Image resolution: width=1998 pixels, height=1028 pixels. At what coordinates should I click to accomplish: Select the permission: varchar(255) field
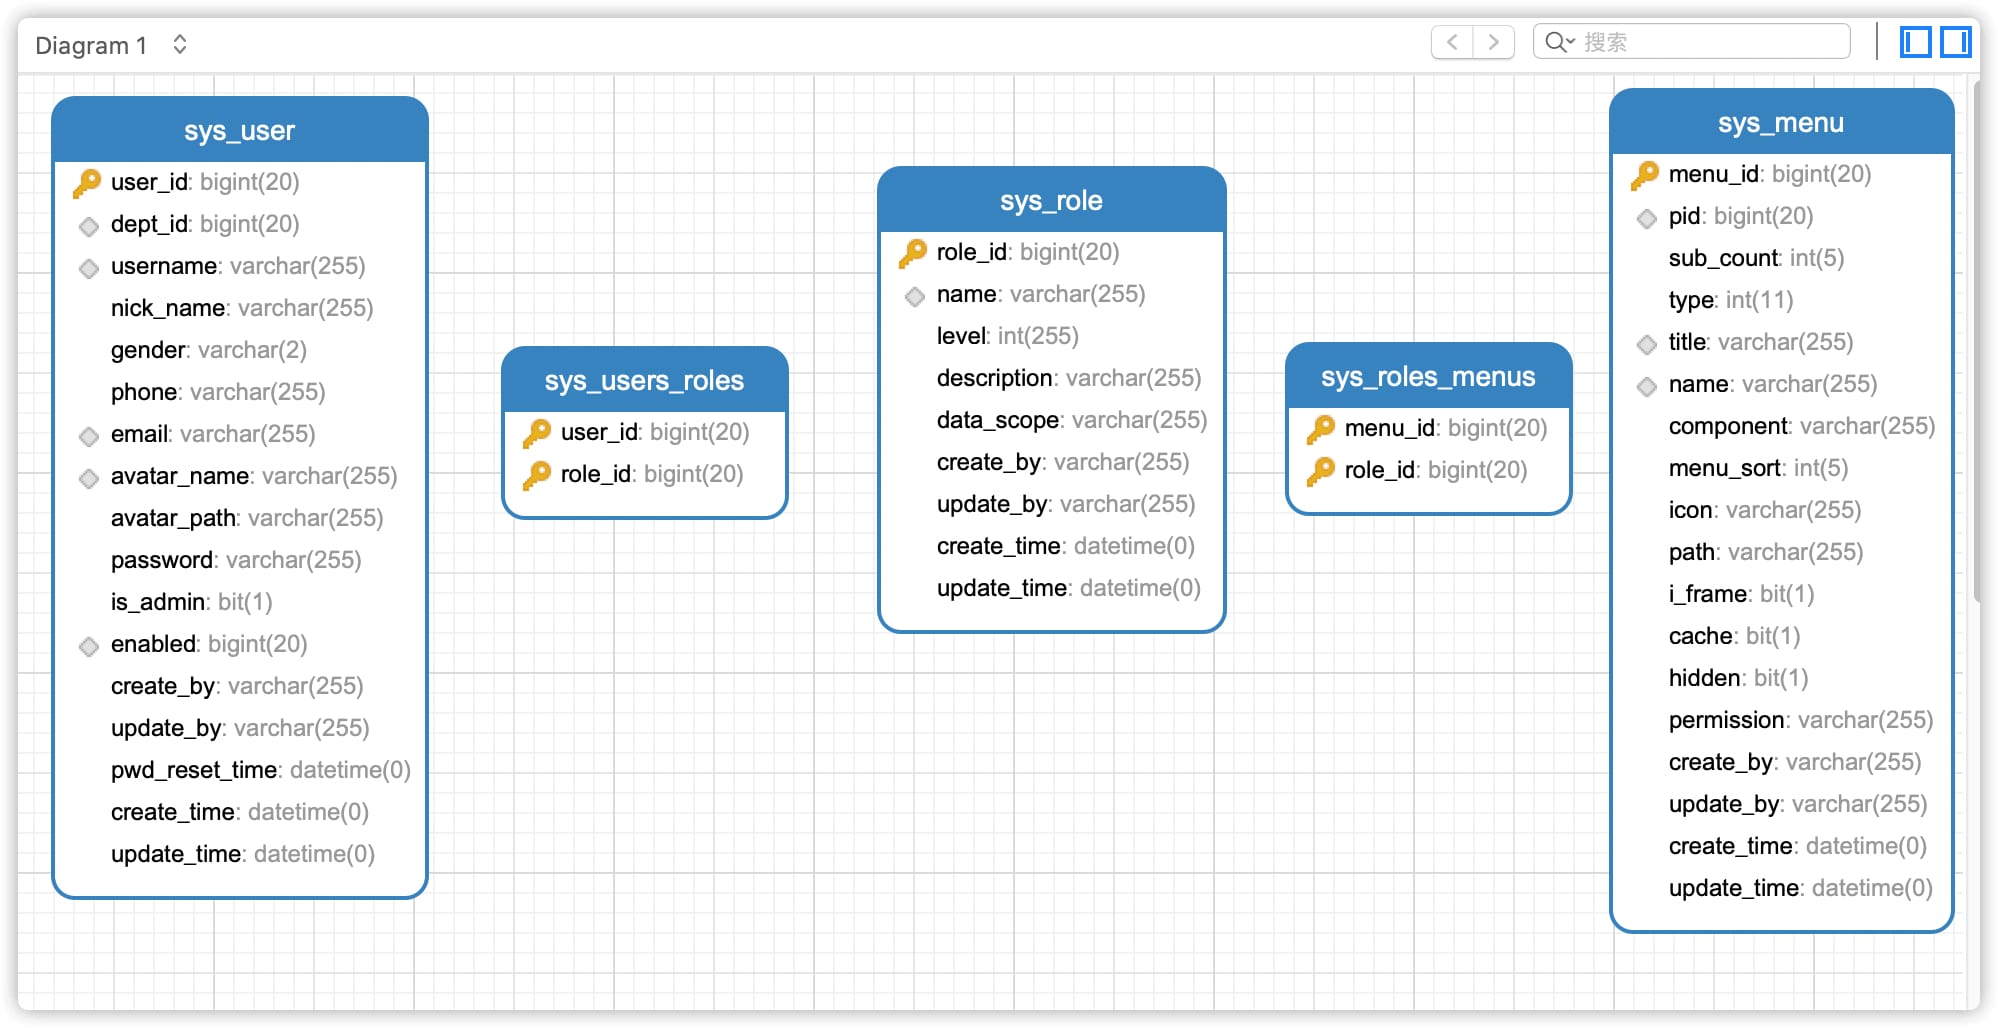point(1801,720)
